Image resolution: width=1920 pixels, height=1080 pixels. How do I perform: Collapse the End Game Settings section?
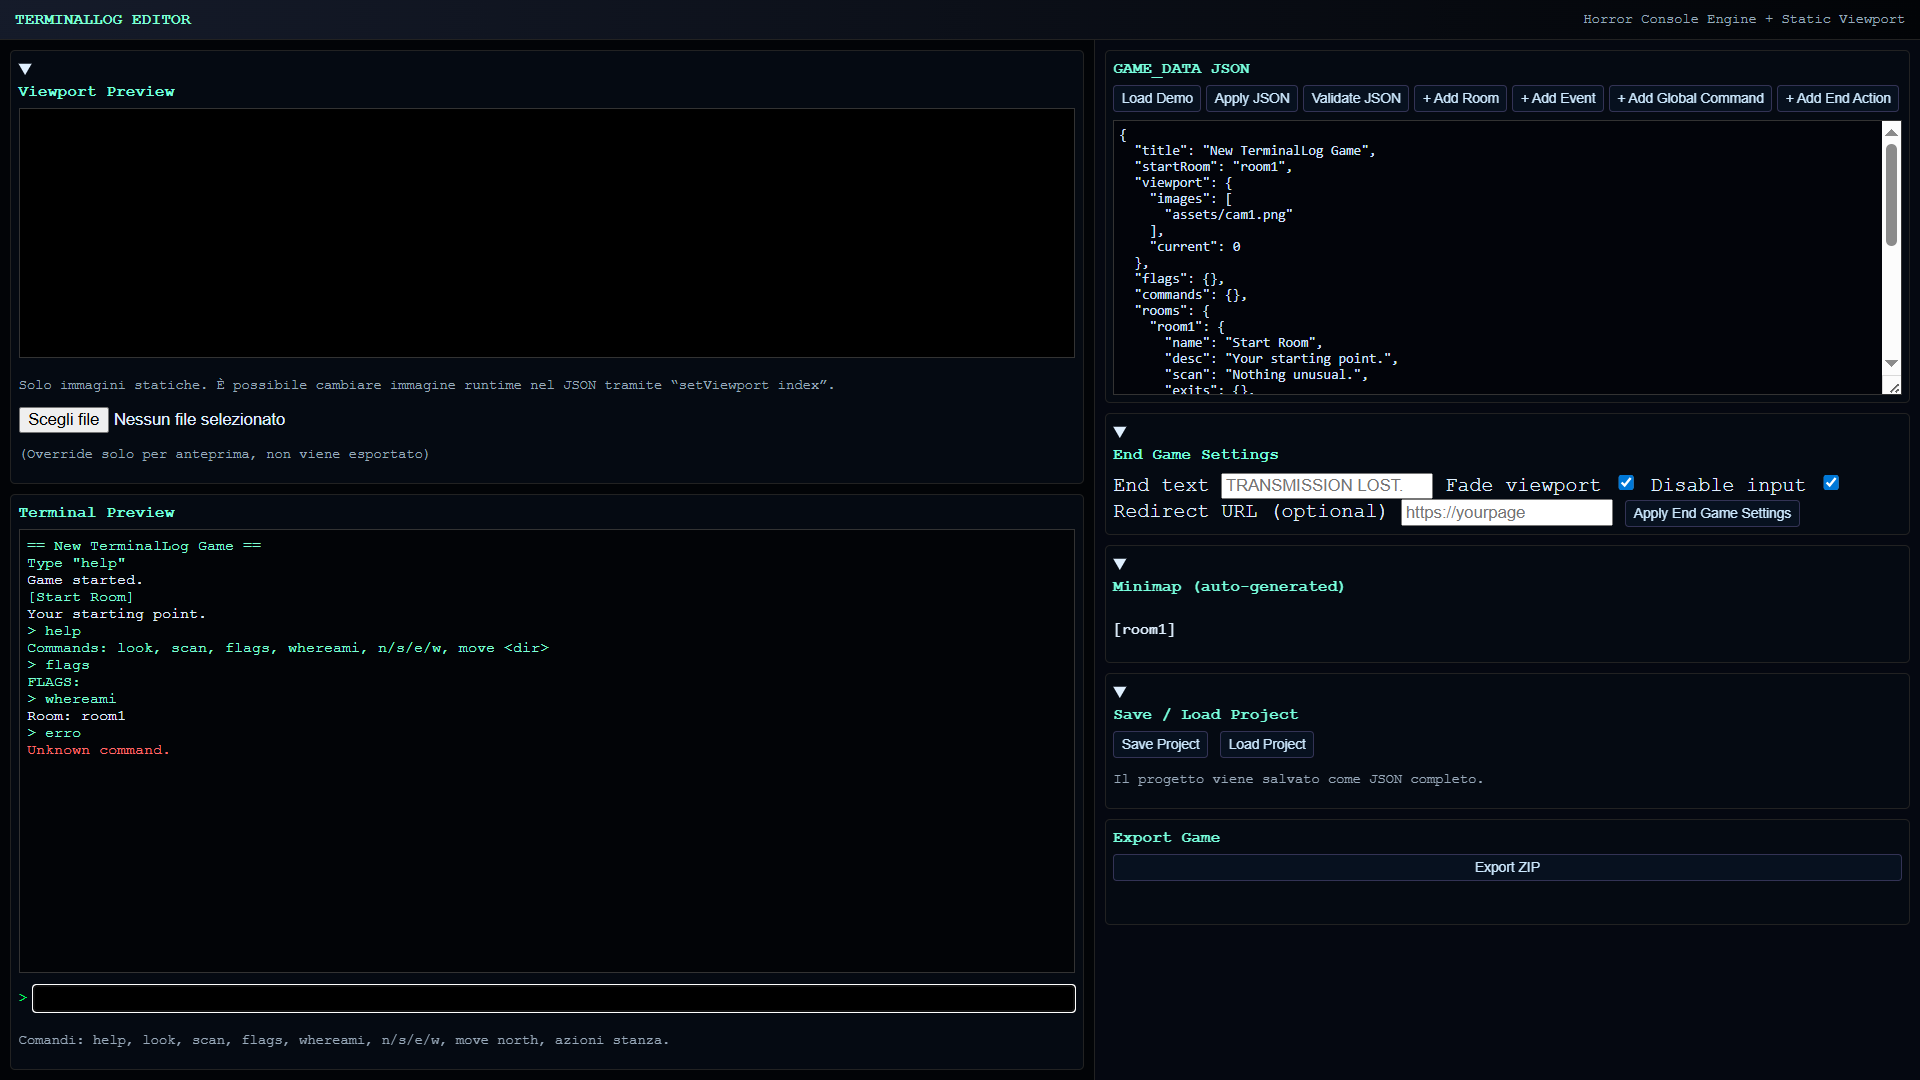[x=1120, y=432]
